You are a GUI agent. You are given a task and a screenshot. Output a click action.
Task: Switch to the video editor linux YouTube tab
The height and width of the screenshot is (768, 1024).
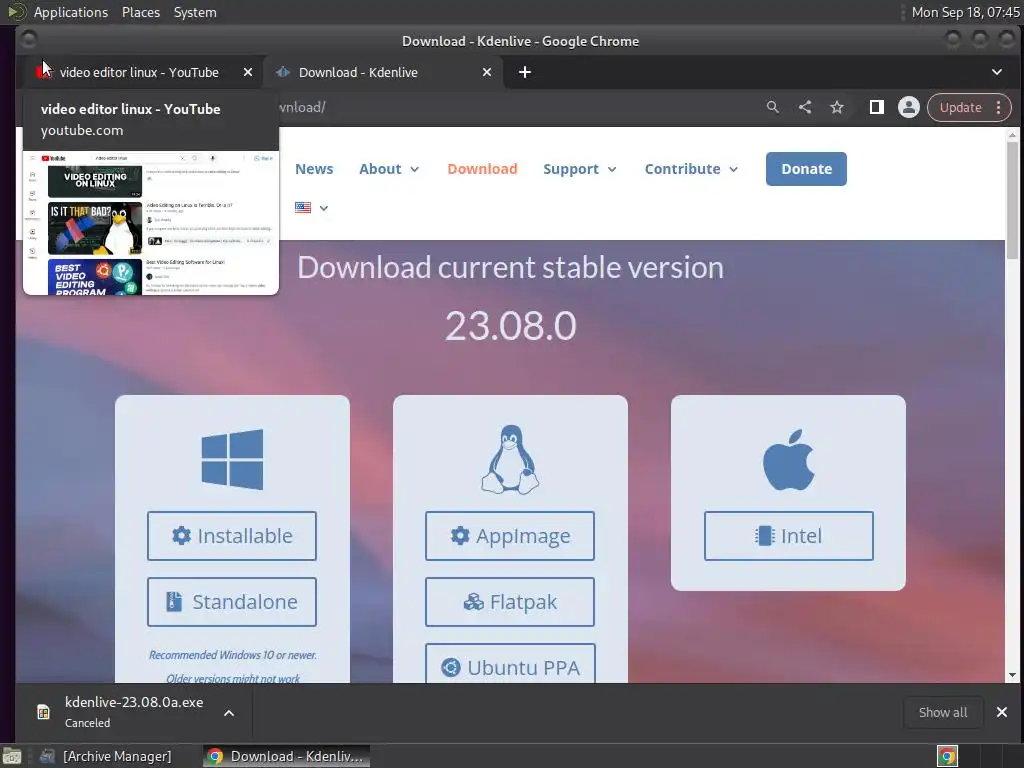click(x=139, y=72)
